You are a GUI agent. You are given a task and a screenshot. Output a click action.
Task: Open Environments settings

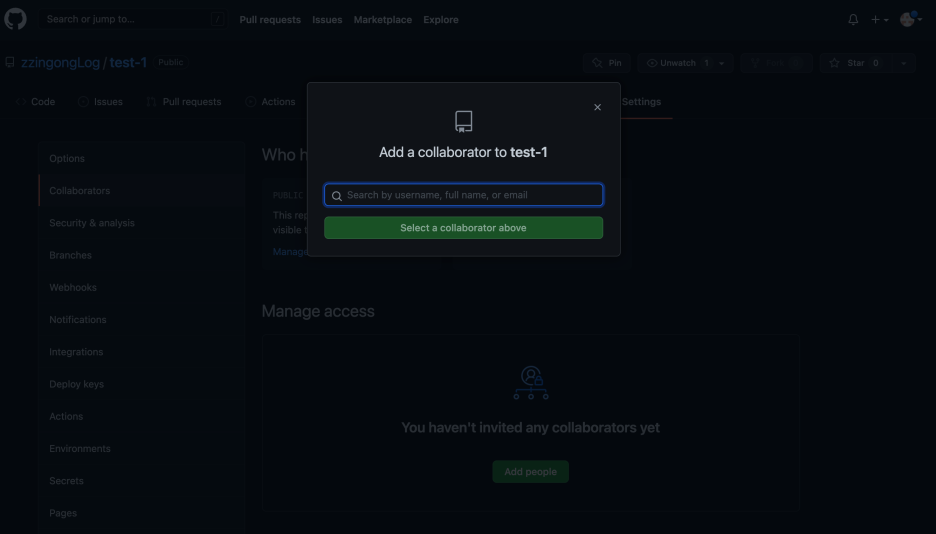pos(141,449)
